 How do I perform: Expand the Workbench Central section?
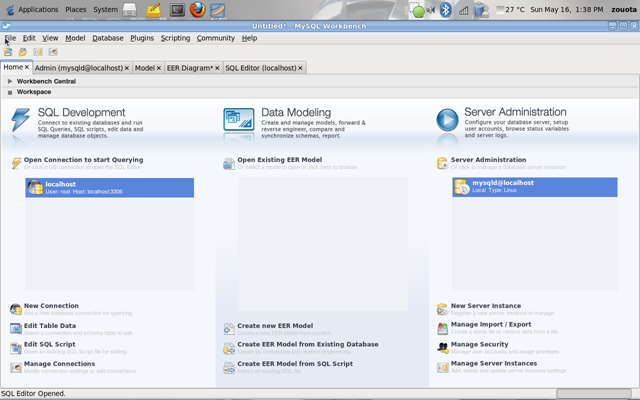10,81
